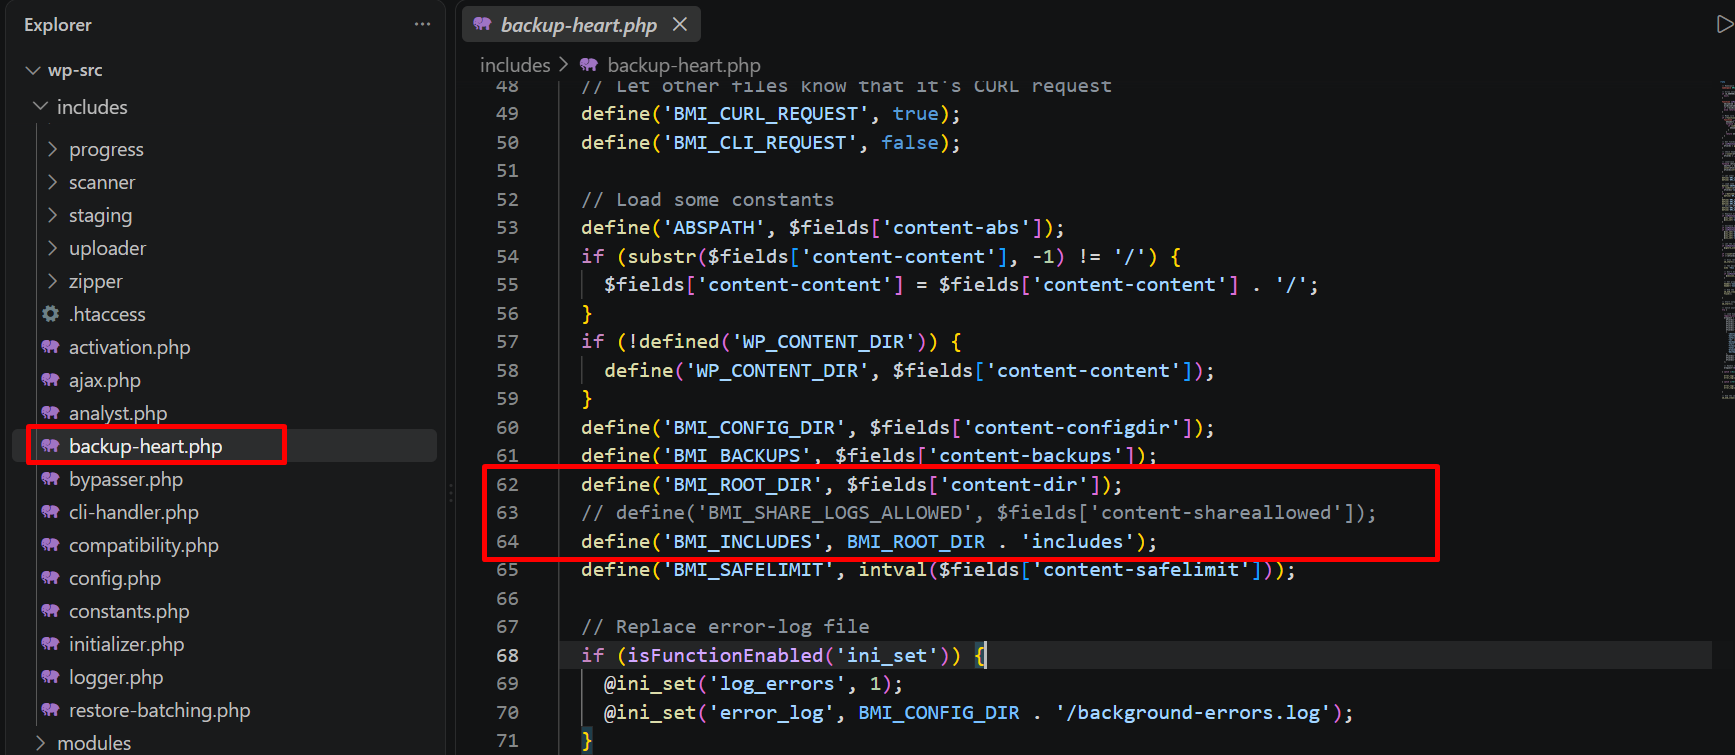
Task: Click the PHP icon beside activation.php
Action: point(51,347)
